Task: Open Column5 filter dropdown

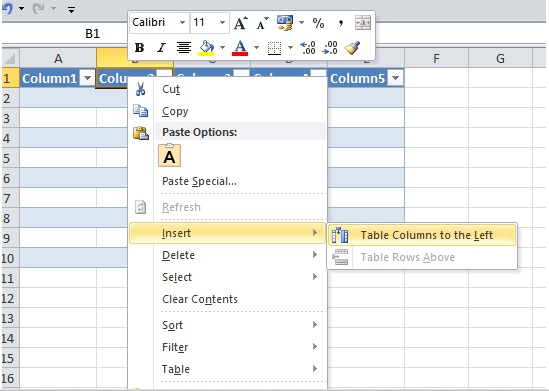Action: [396, 78]
